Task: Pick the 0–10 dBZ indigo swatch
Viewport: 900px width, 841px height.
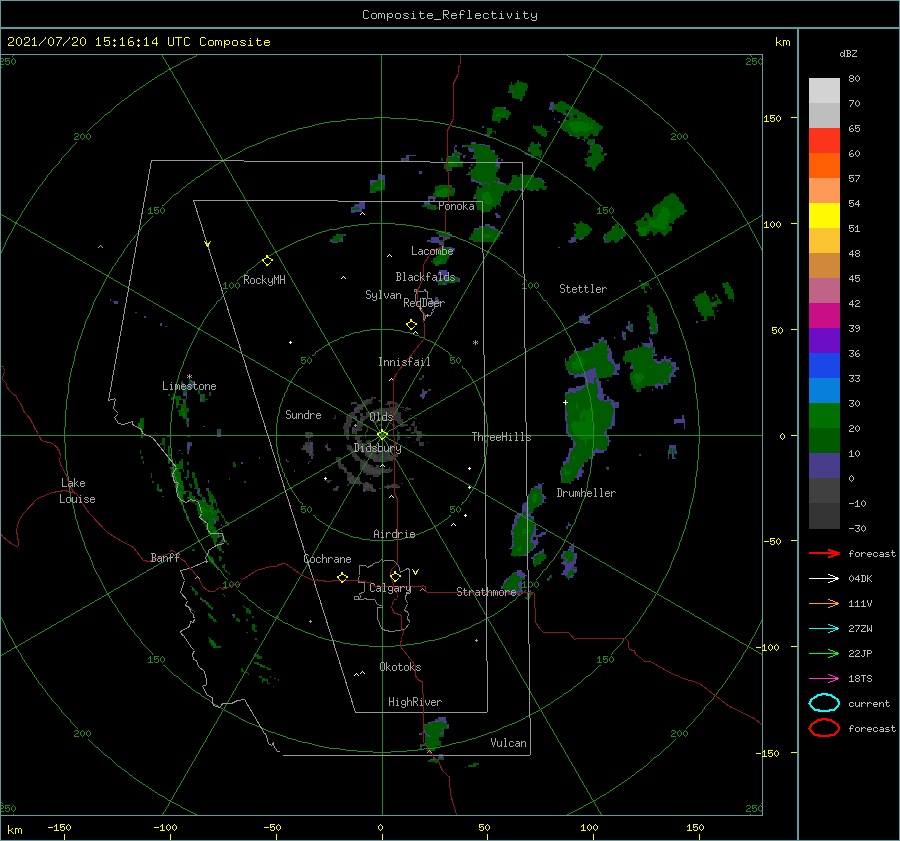Action: (824, 466)
